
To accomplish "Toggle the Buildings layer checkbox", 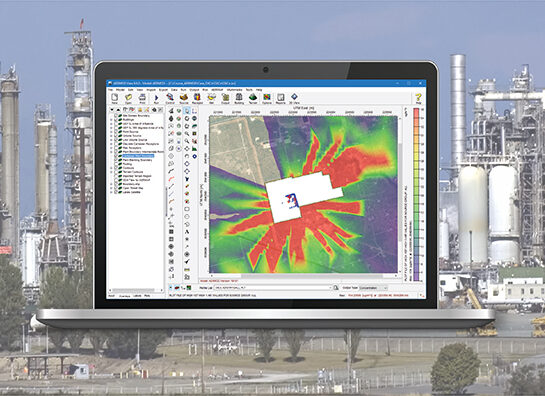I will pos(116,120).
